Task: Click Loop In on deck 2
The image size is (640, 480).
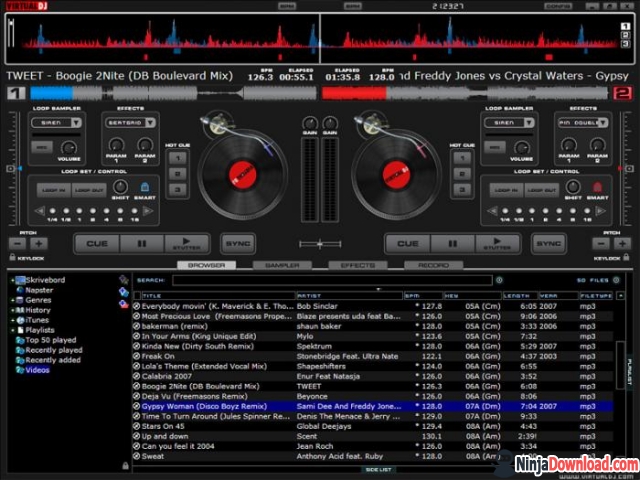Action: 507,190
